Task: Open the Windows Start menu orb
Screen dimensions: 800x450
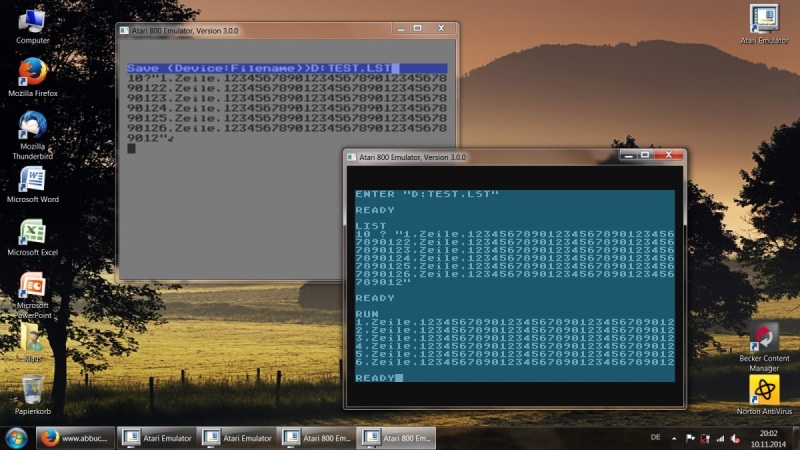Action: [x=16, y=438]
